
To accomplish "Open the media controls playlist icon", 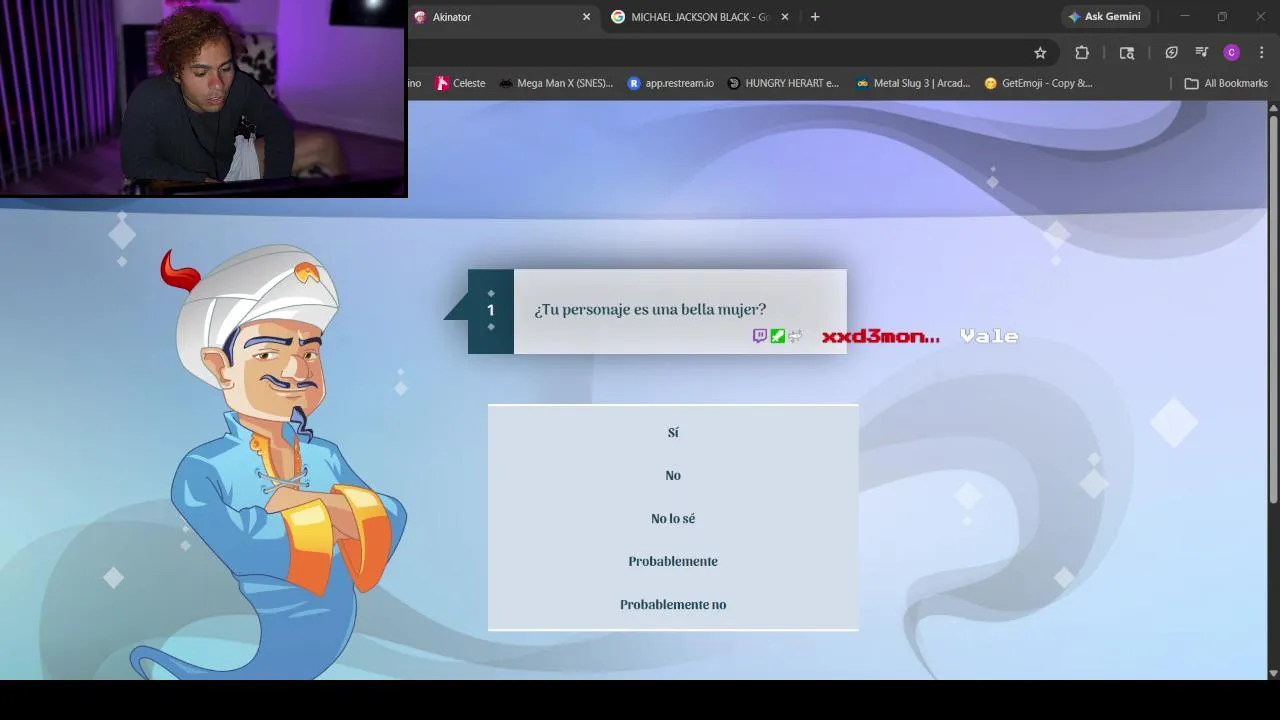I will coord(1202,53).
